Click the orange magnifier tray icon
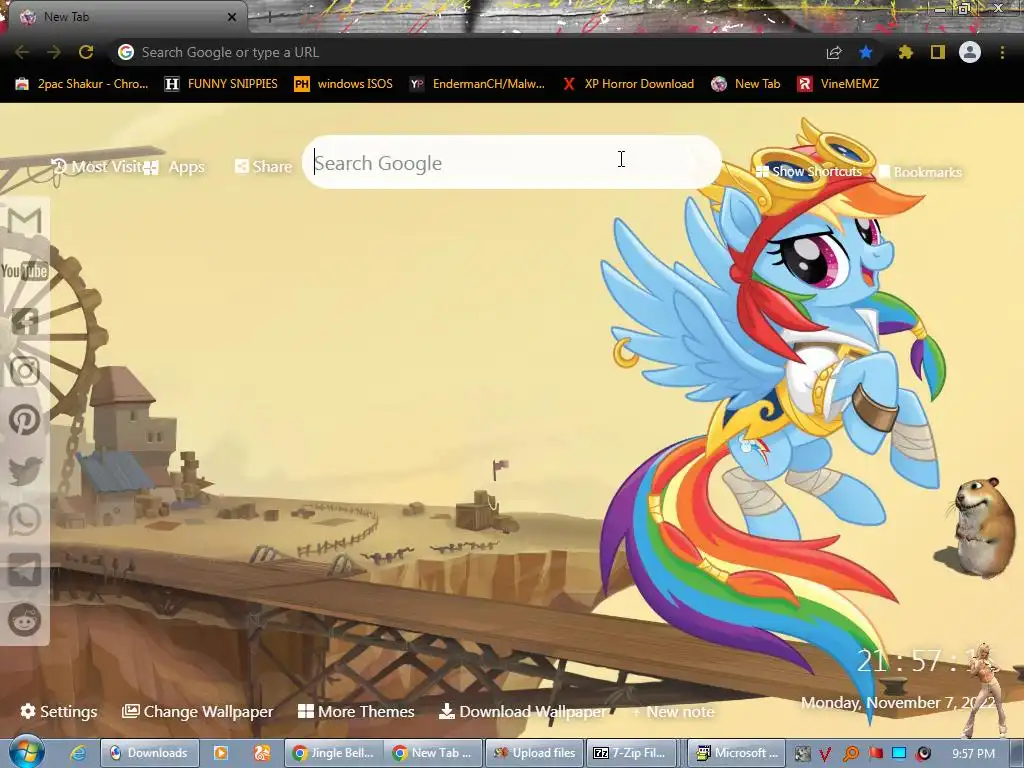Image resolution: width=1024 pixels, height=768 pixels. pos(850,754)
